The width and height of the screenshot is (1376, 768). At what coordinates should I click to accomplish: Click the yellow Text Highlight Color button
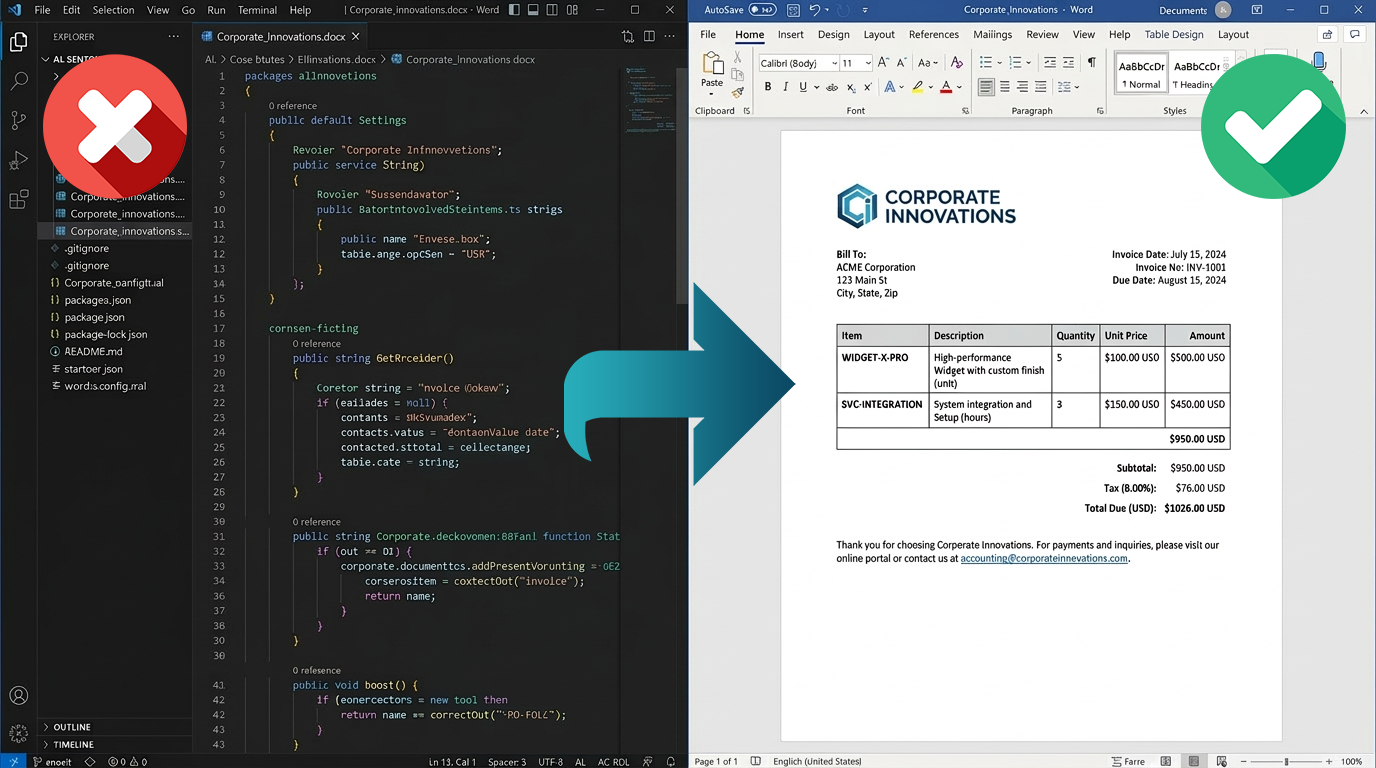[917, 87]
